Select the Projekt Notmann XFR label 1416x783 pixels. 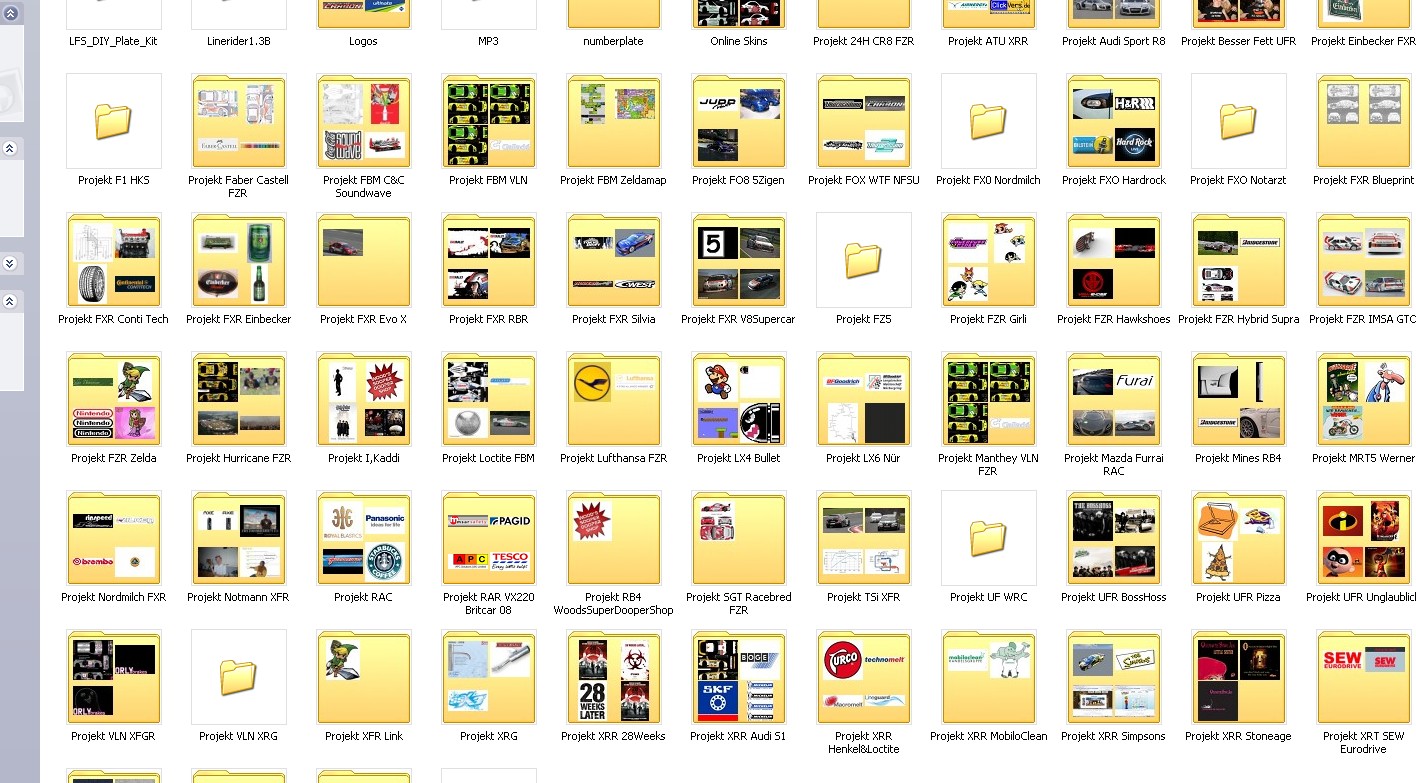coord(239,598)
